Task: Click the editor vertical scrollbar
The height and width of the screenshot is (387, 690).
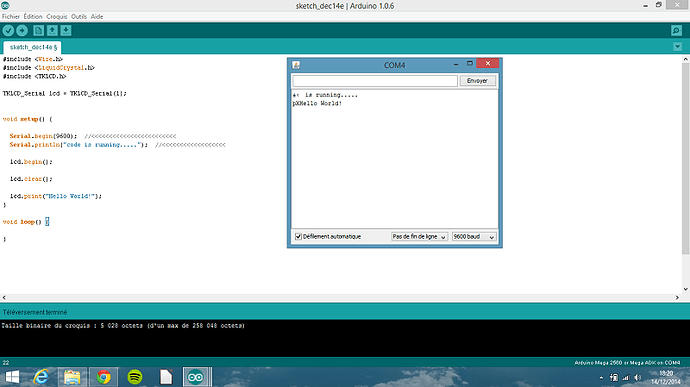Action: pyautogui.click(x=685, y=158)
